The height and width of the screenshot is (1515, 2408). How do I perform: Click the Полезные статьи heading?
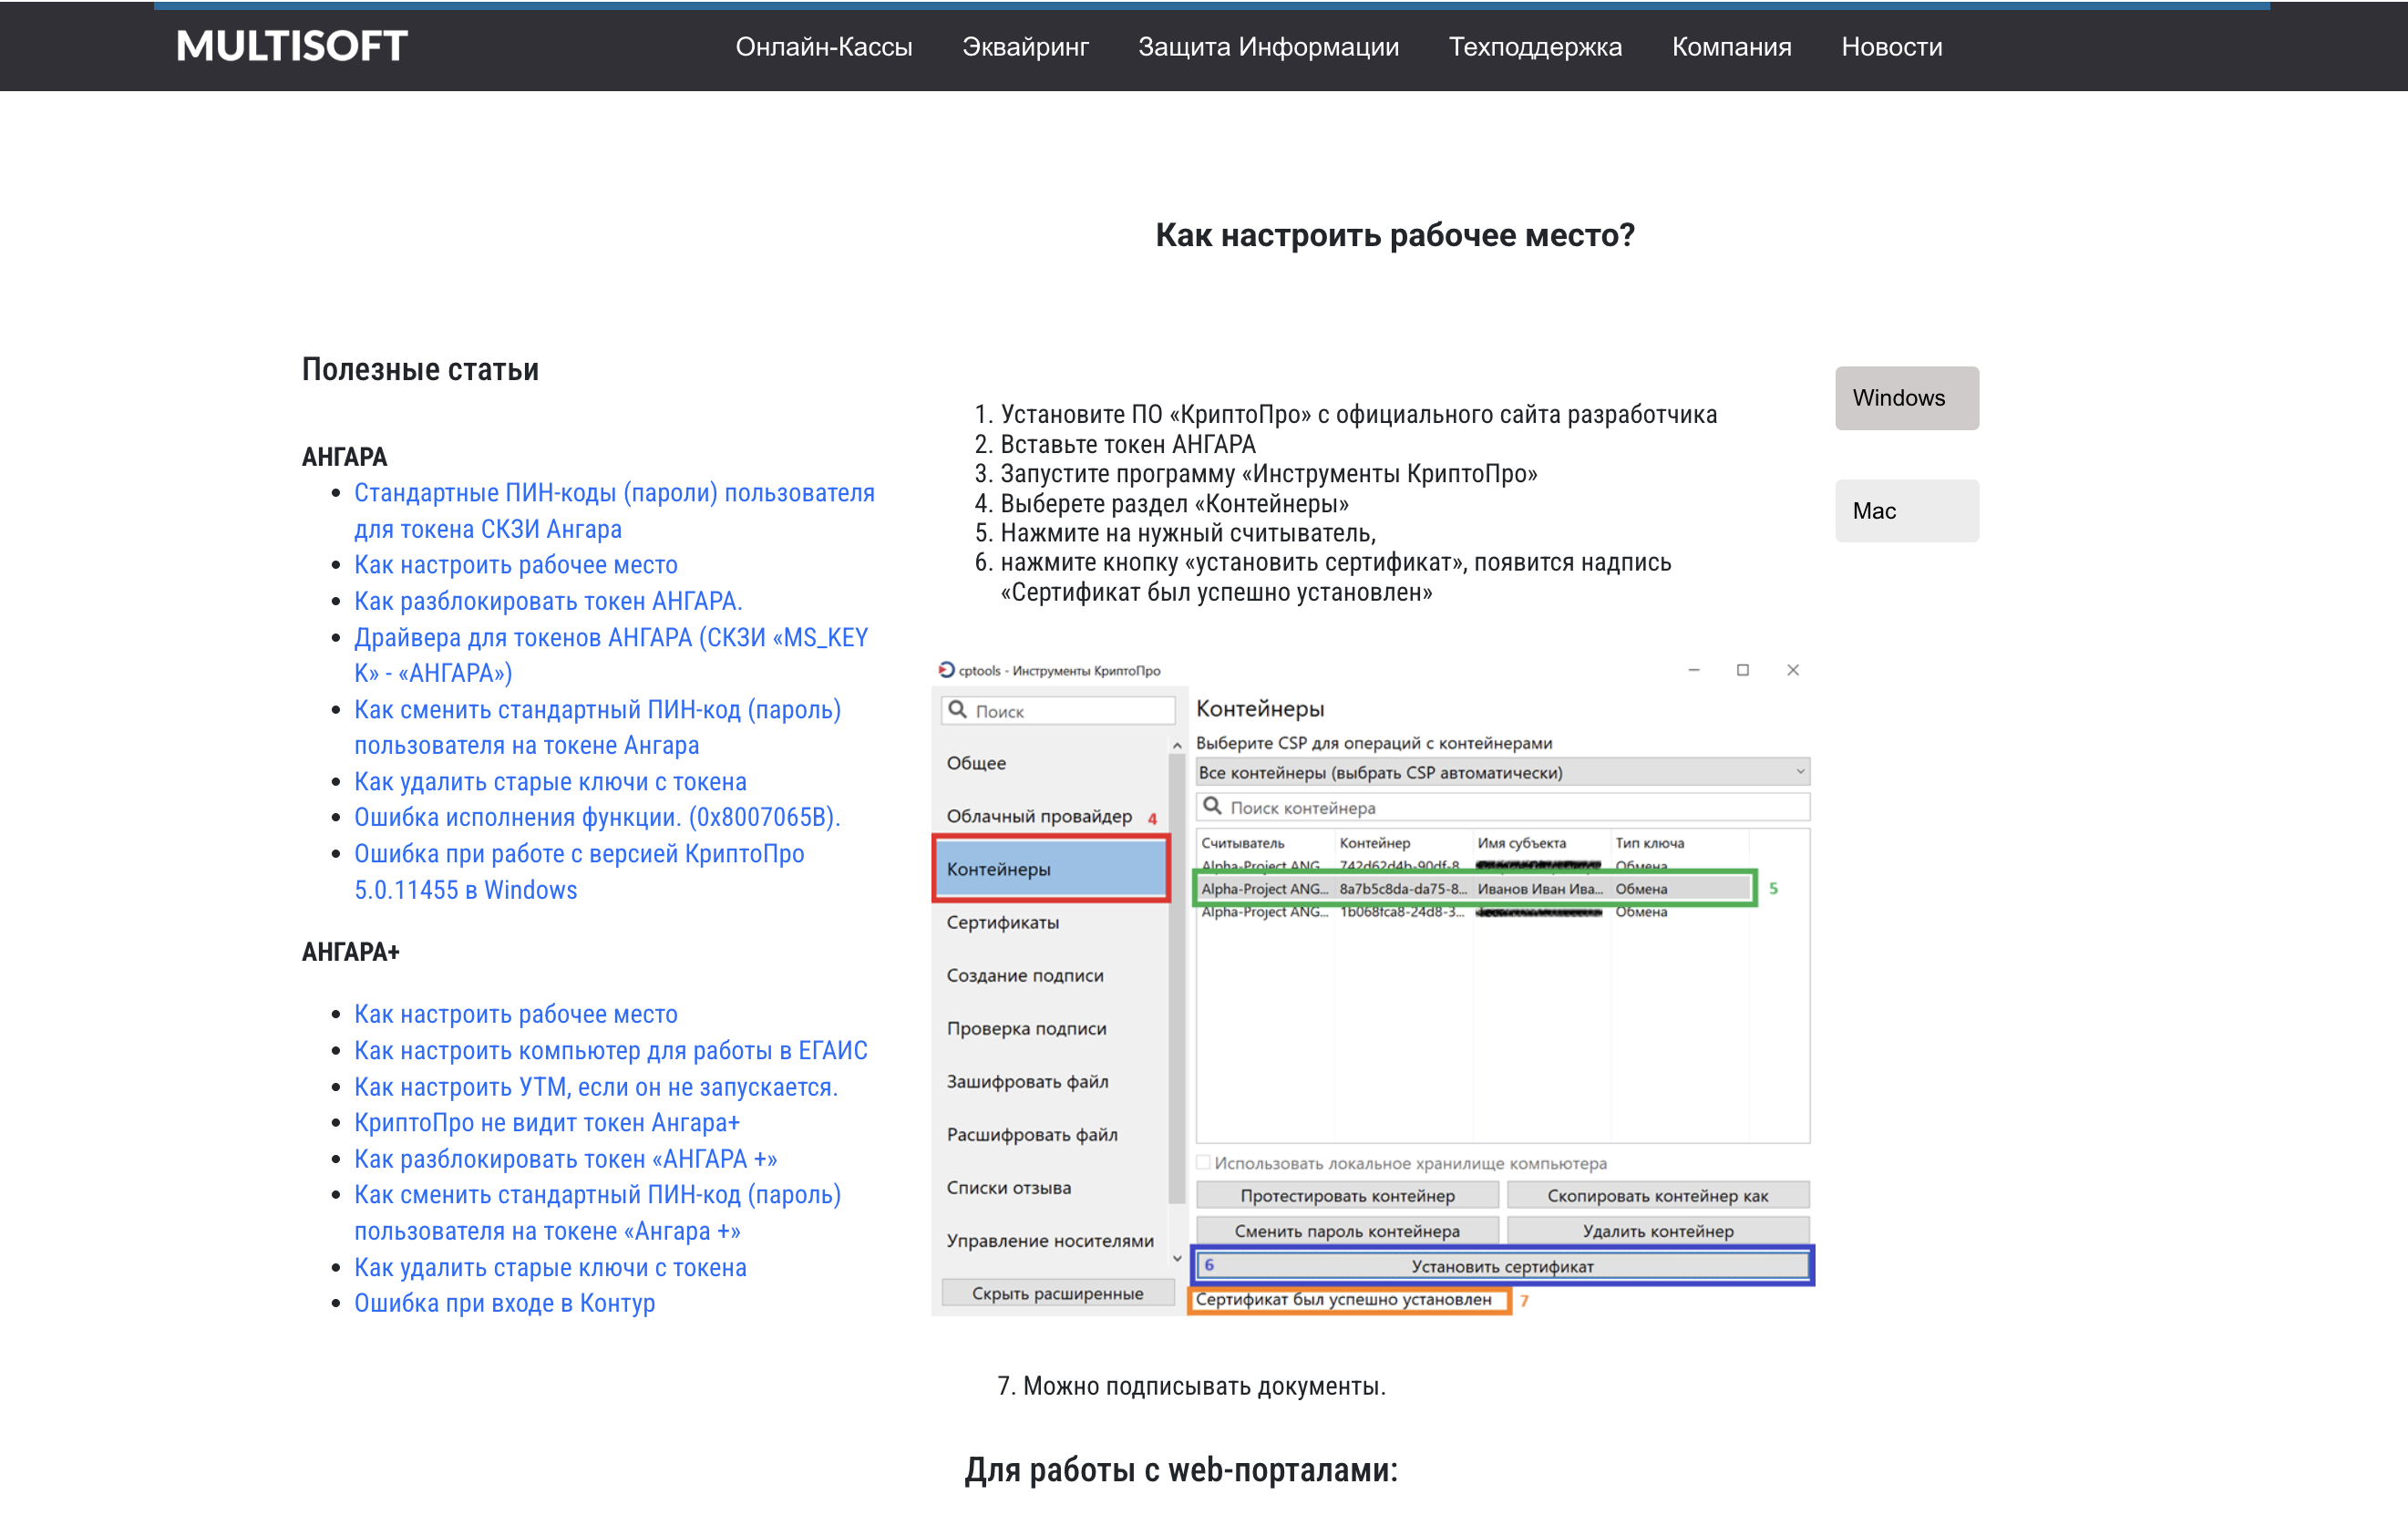[x=420, y=369]
